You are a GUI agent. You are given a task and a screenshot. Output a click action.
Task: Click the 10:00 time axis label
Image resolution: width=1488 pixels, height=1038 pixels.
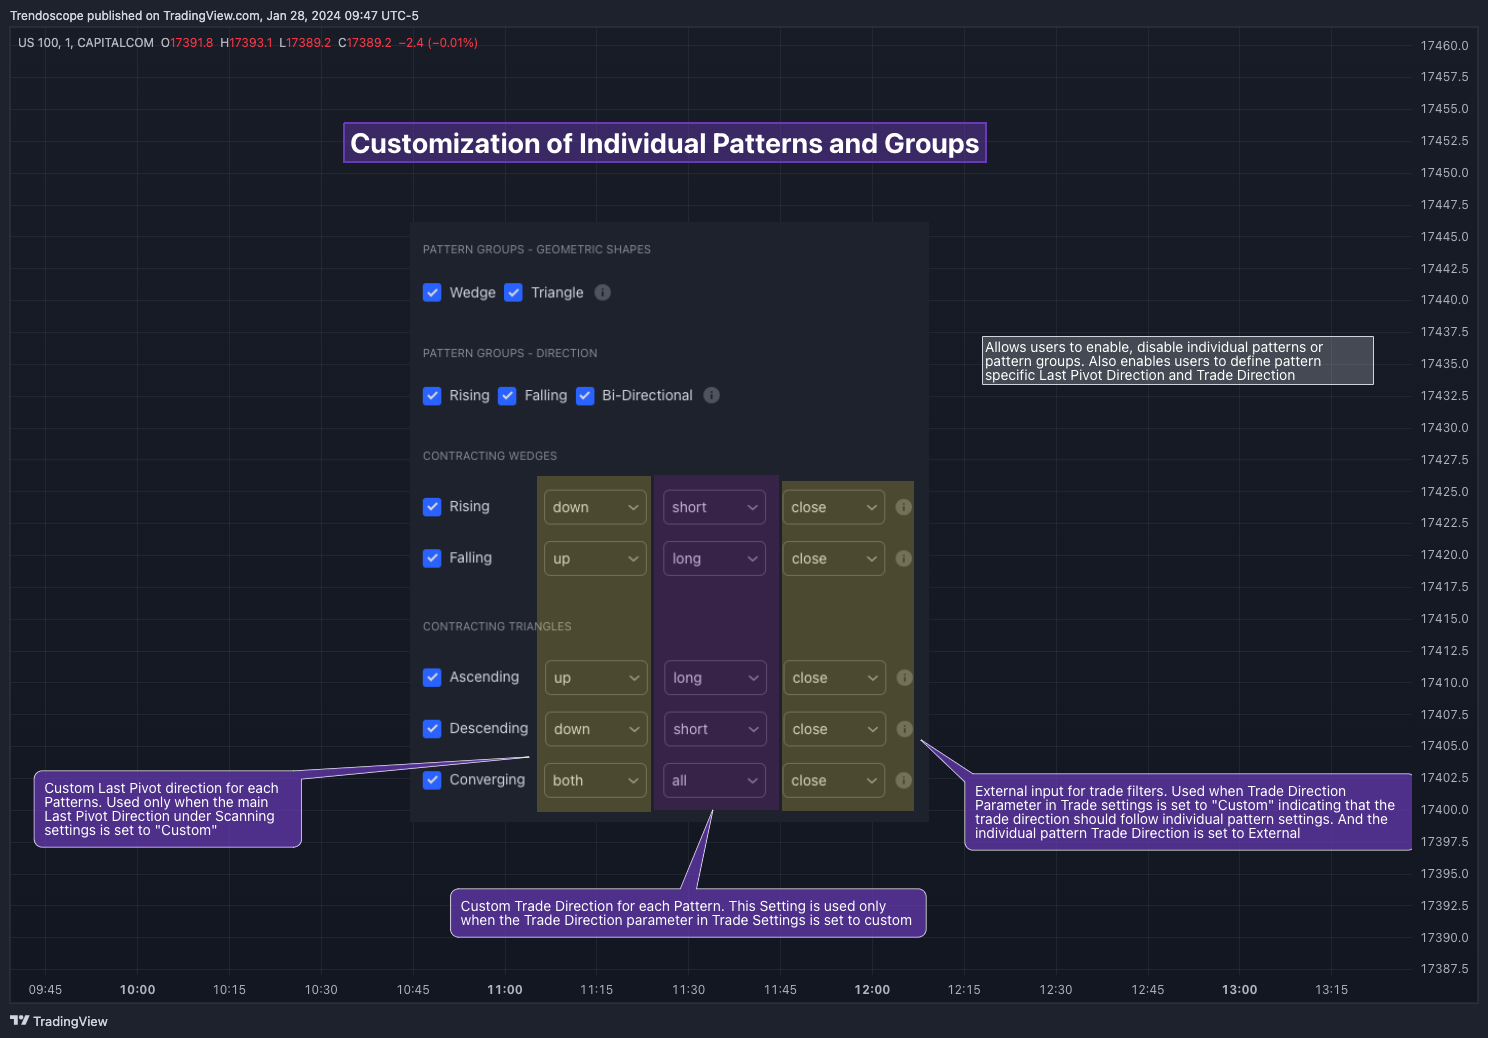tap(137, 990)
